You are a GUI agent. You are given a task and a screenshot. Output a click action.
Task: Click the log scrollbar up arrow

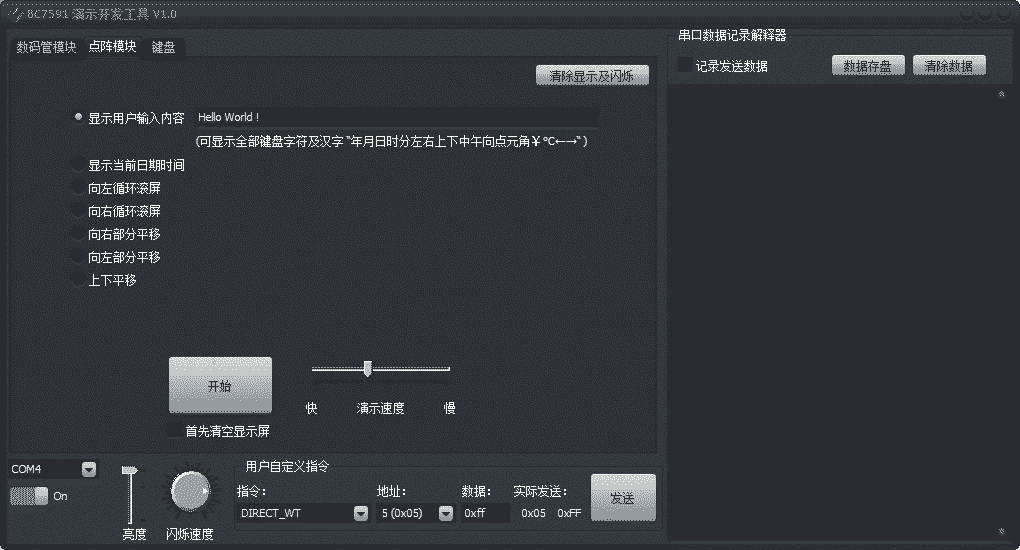(x=1002, y=94)
